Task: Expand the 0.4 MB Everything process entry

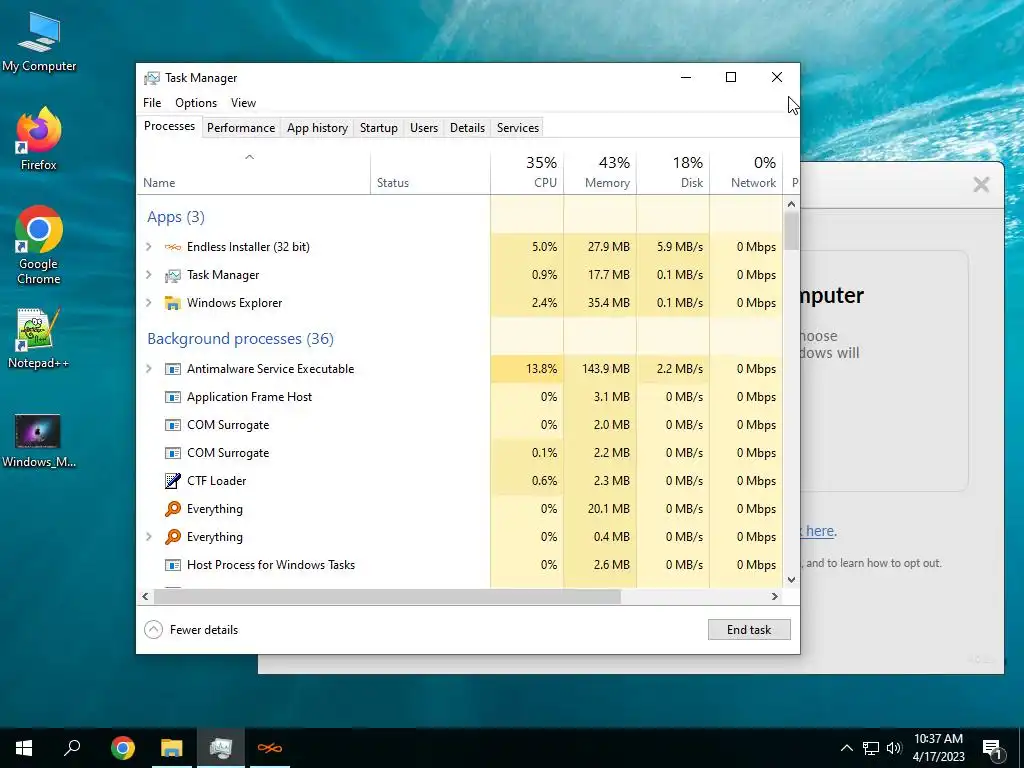Action: pyautogui.click(x=149, y=537)
